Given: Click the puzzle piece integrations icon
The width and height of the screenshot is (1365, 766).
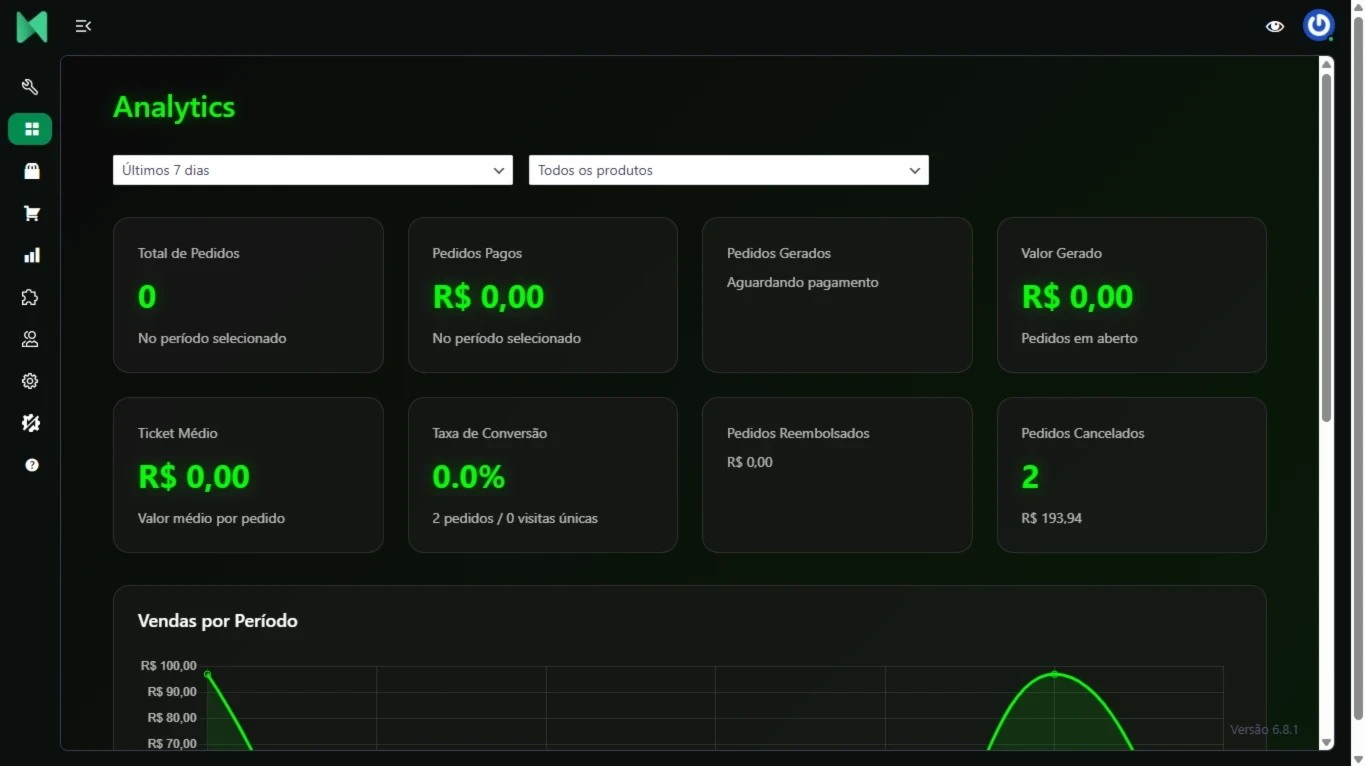Looking at the screenshot, I should [x=30, y=297].
